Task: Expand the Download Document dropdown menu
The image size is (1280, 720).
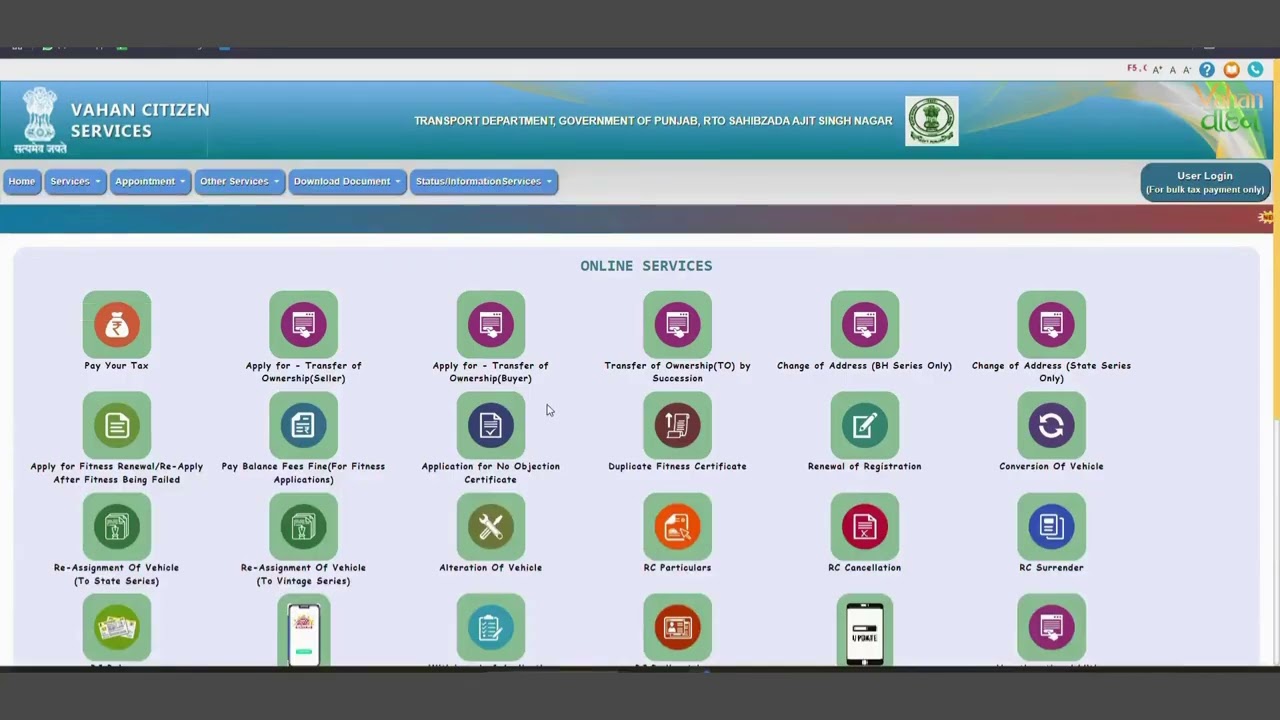Action: click(x=347, y=181)
